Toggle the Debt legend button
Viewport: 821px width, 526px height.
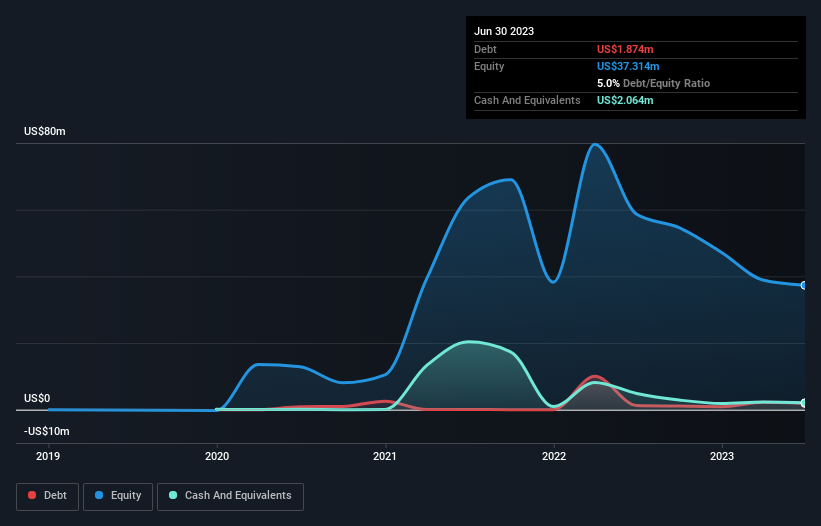[48, 496]
